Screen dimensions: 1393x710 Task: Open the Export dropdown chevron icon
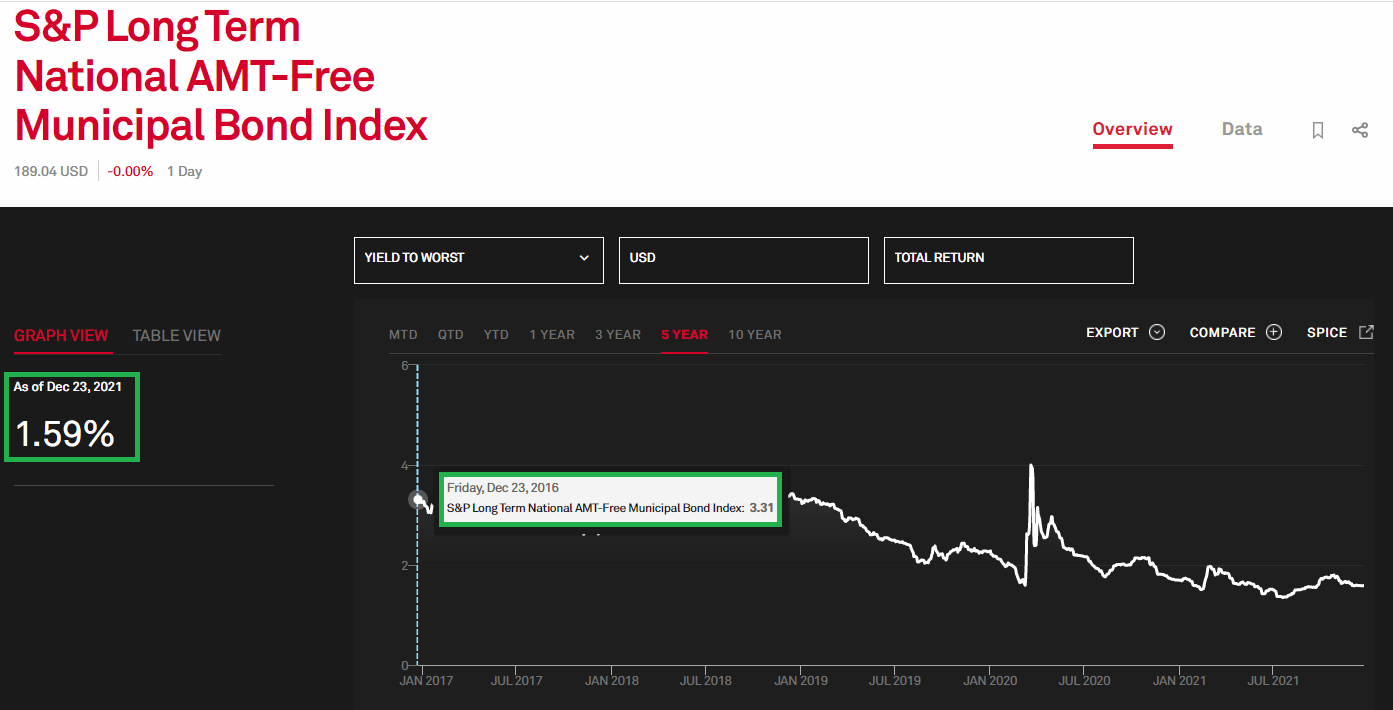click(x=1157, y=332)
